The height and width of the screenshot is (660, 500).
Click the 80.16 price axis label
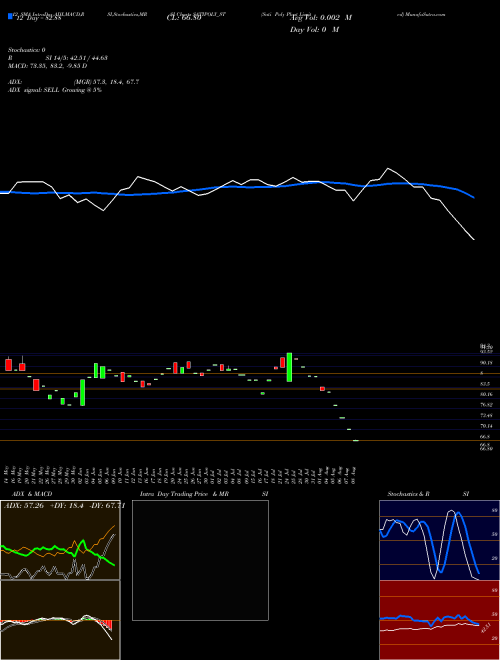(x=487, y=394)
